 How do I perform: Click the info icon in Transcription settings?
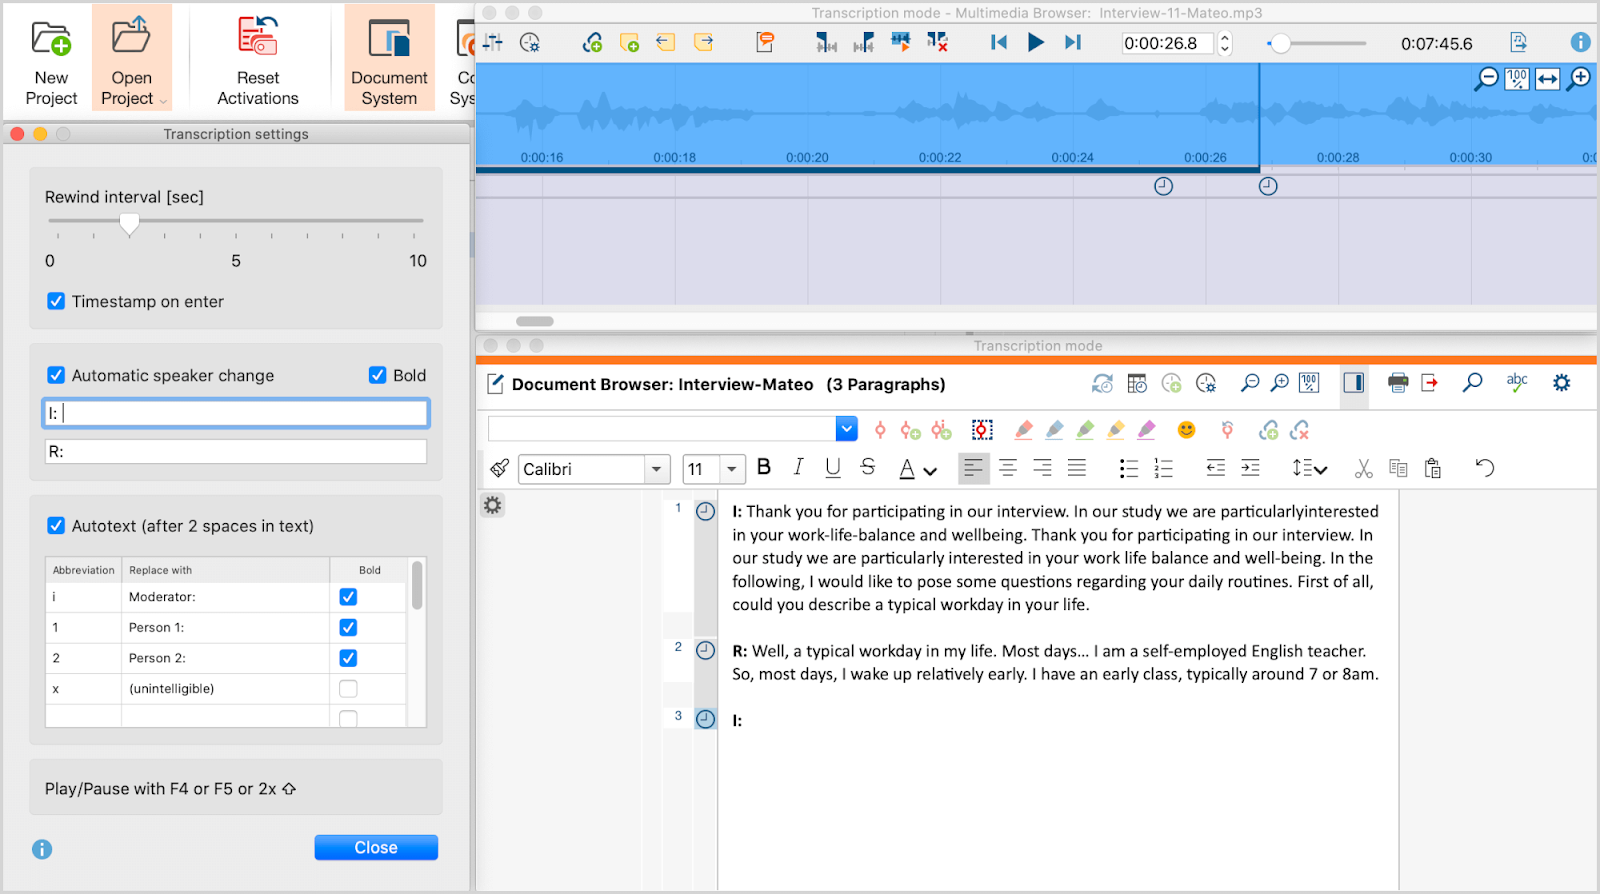42,849
